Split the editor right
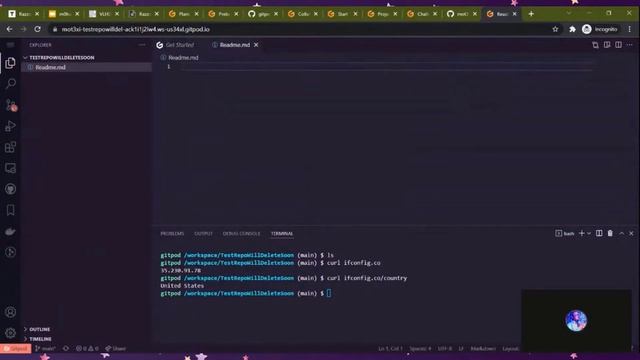 (x=619, y=45)
